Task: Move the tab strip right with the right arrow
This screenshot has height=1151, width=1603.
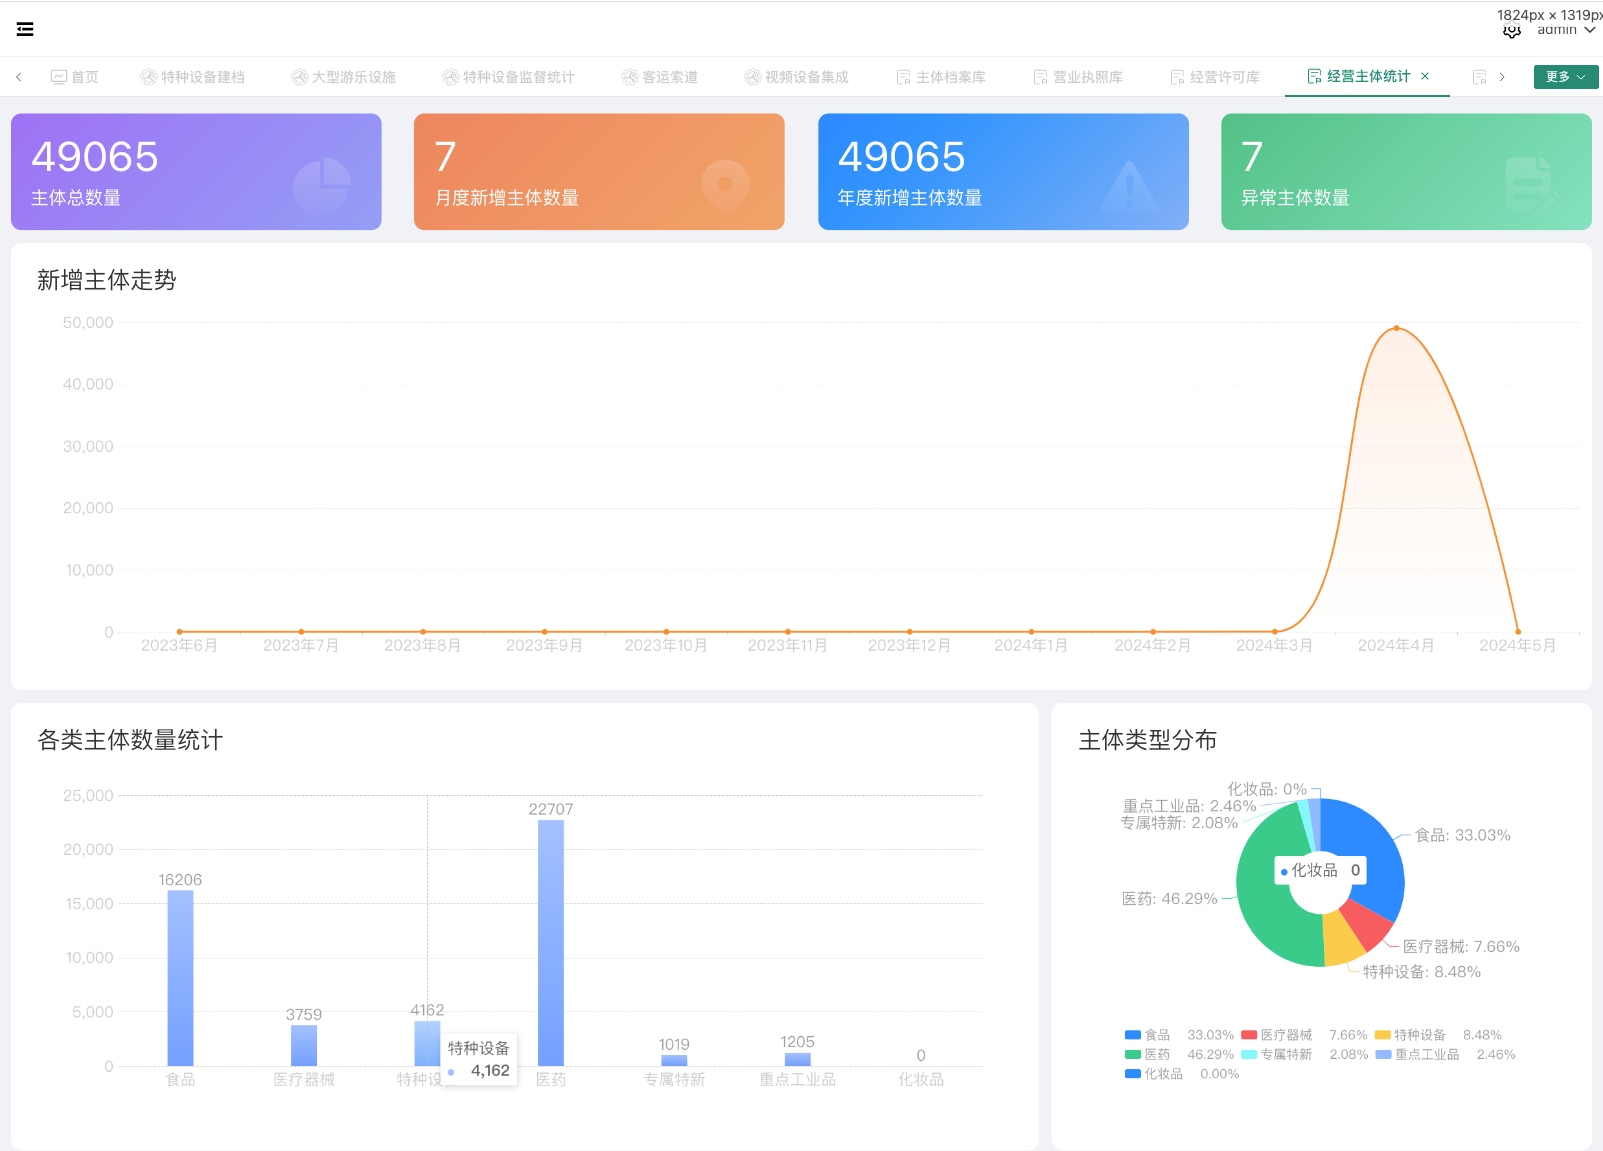Action: pos(1501,77)
